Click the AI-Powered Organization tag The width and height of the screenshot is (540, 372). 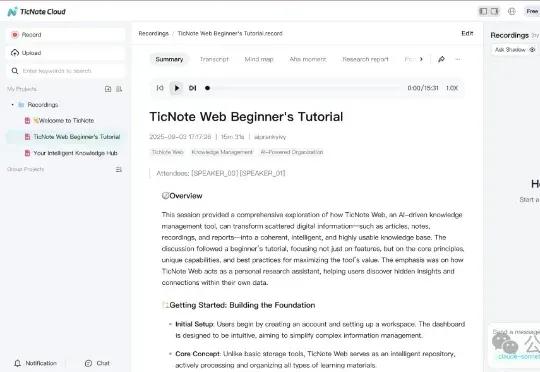click(x=292, y=152)
